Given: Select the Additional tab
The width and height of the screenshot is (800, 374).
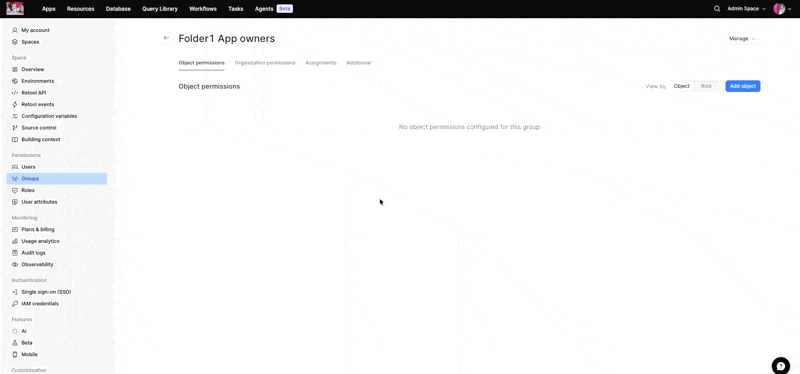Looking at the screenshot, I should pyautogui.click(x=359, y=63).
